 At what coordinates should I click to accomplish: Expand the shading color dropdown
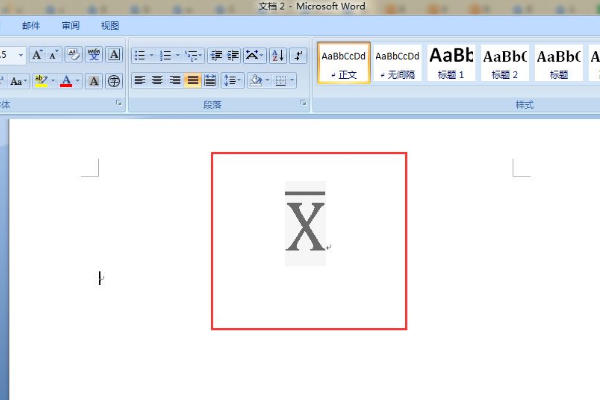pos(267,80)
